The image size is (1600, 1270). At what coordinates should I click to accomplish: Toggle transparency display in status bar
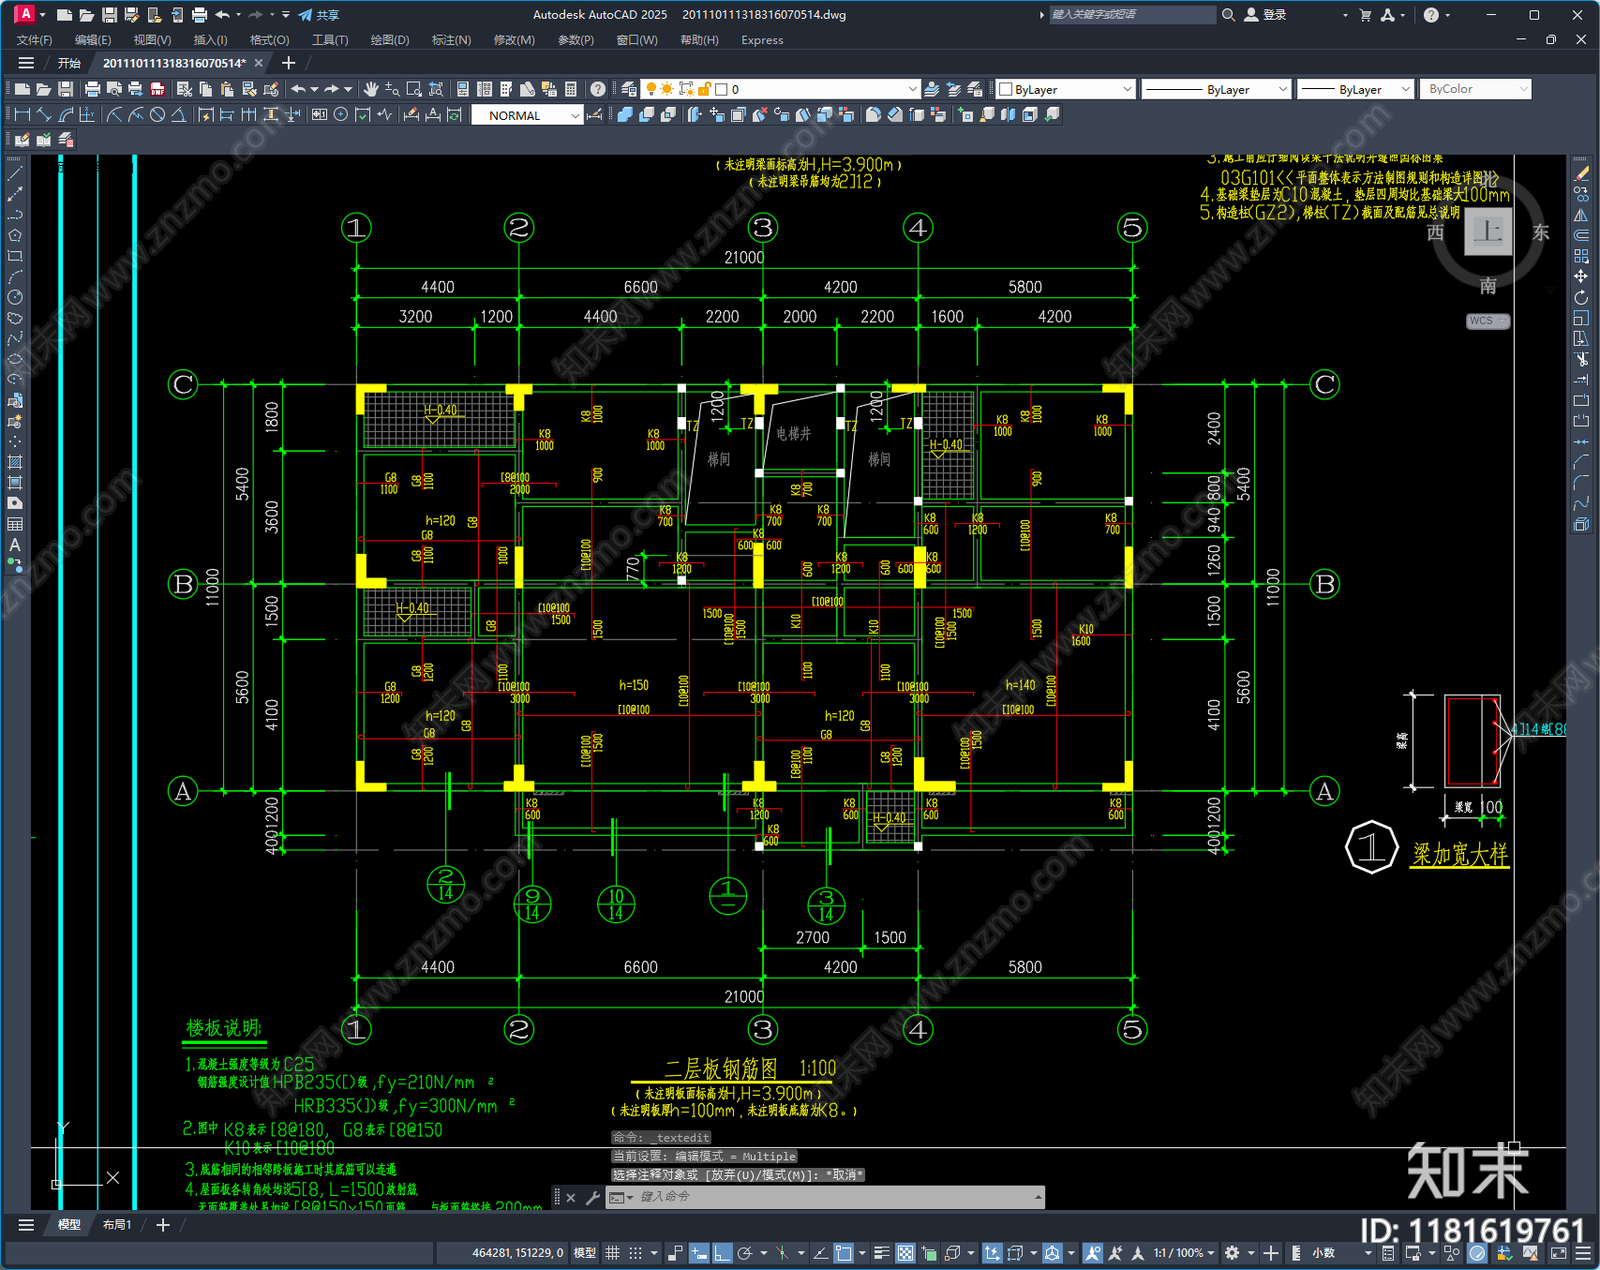click(x=905, y=1253)
